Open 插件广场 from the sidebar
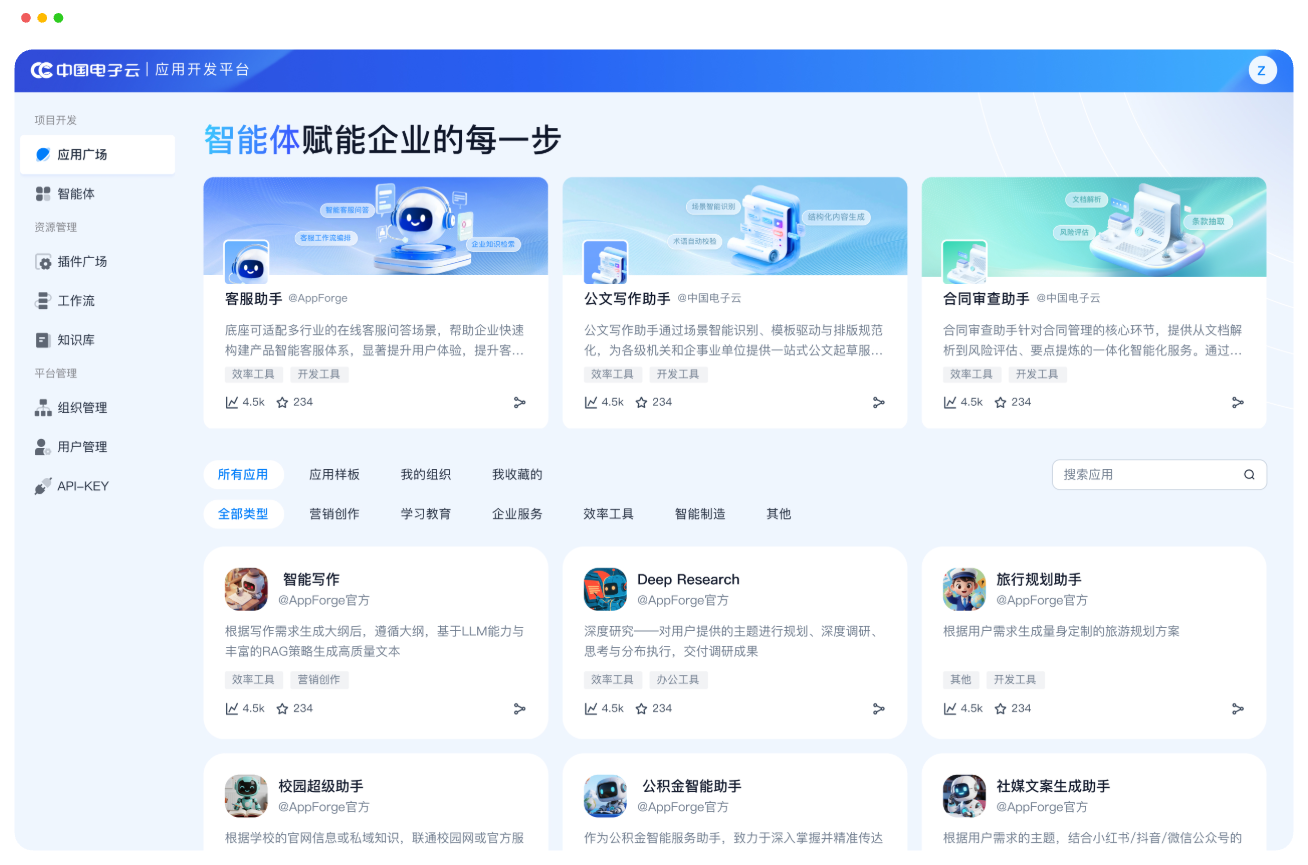Image resolution: width=1308 pixels, height=865 pixels. [81, 262]
